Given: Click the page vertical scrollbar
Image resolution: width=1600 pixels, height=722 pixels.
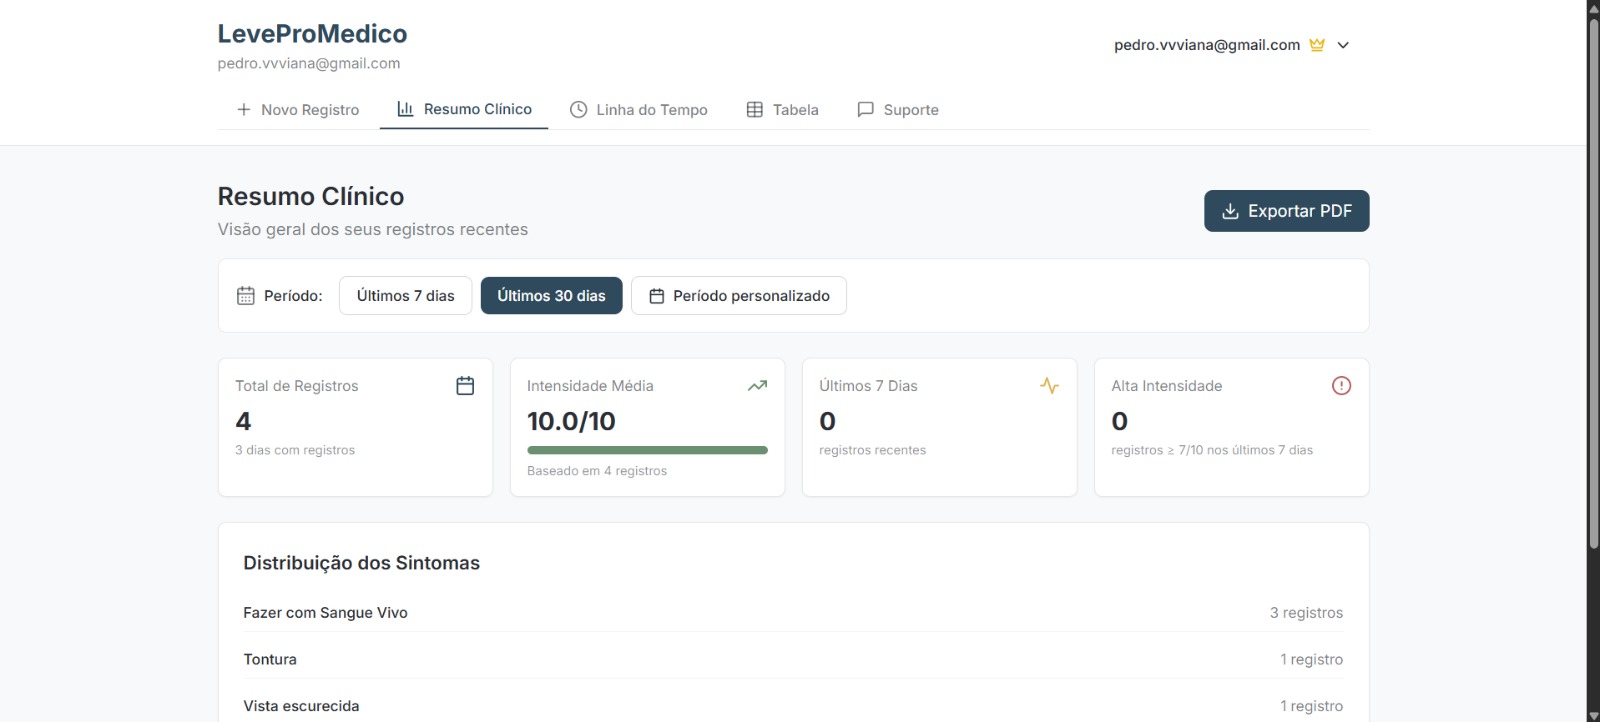Looking at the screenshot, I should [x=1593, y=300].
